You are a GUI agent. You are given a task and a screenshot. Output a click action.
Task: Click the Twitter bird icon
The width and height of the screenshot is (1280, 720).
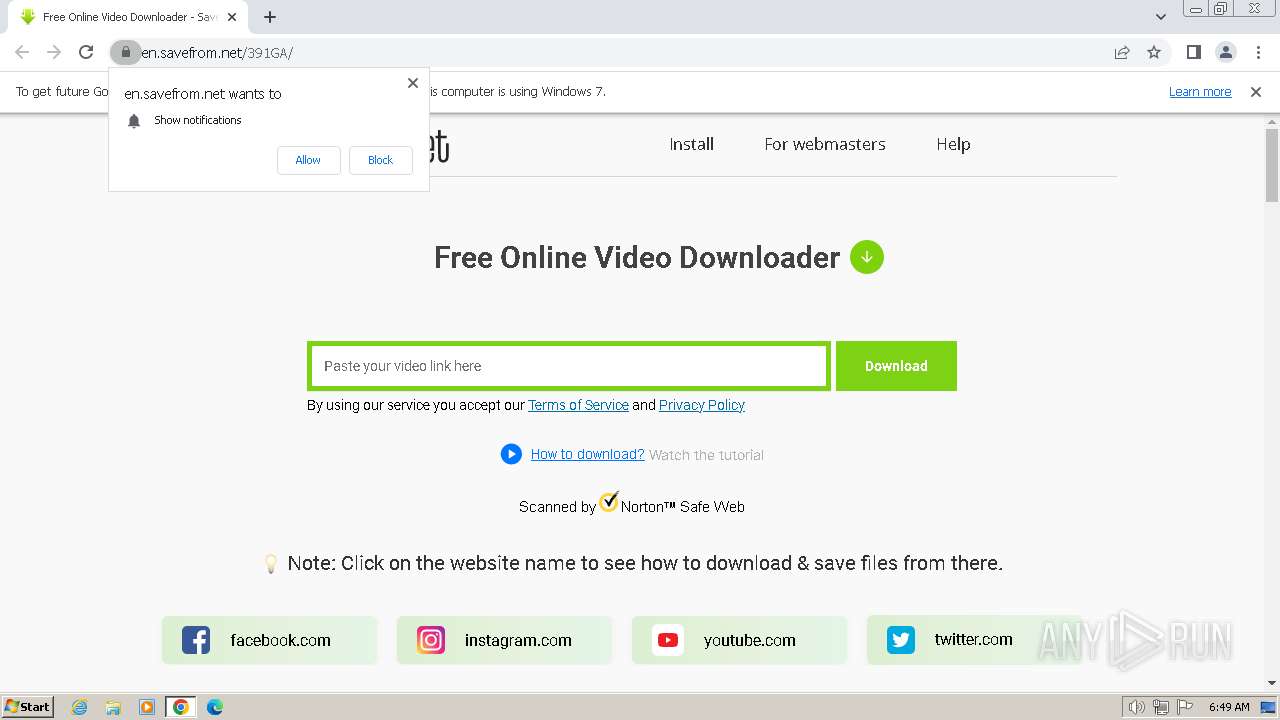901,640
